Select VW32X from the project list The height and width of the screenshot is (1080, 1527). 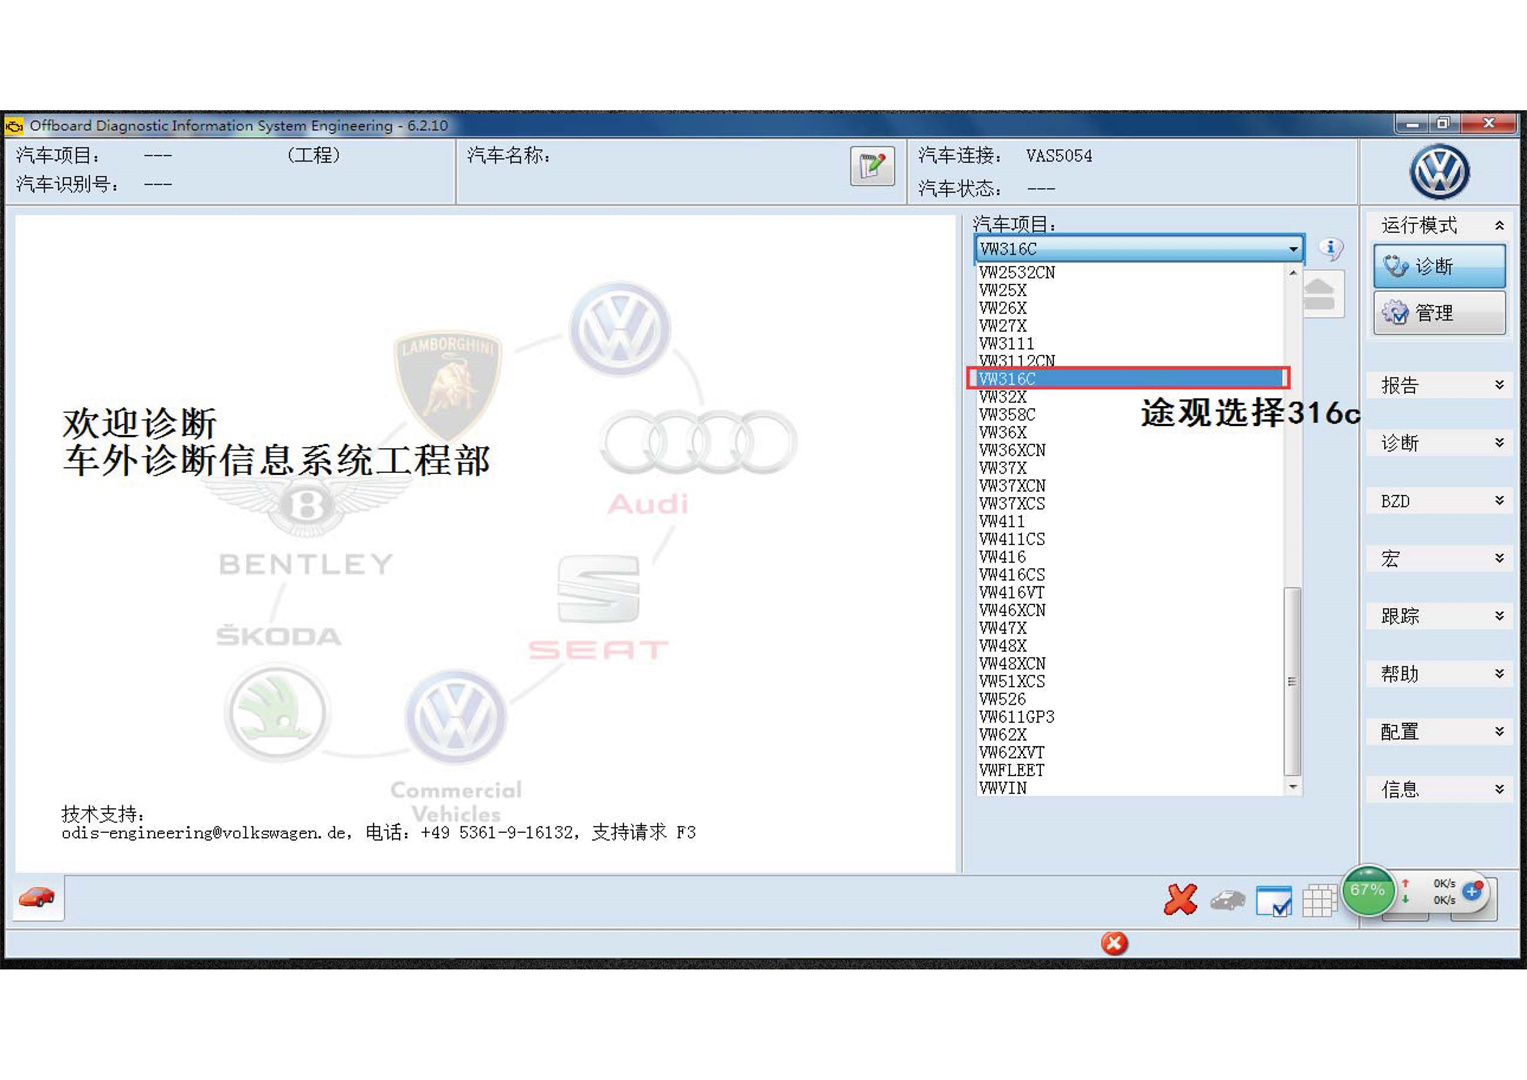tap(1130, 397)
